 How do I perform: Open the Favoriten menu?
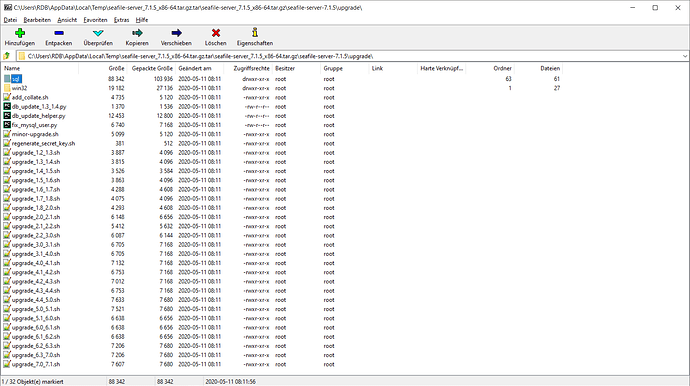point(95,20)
